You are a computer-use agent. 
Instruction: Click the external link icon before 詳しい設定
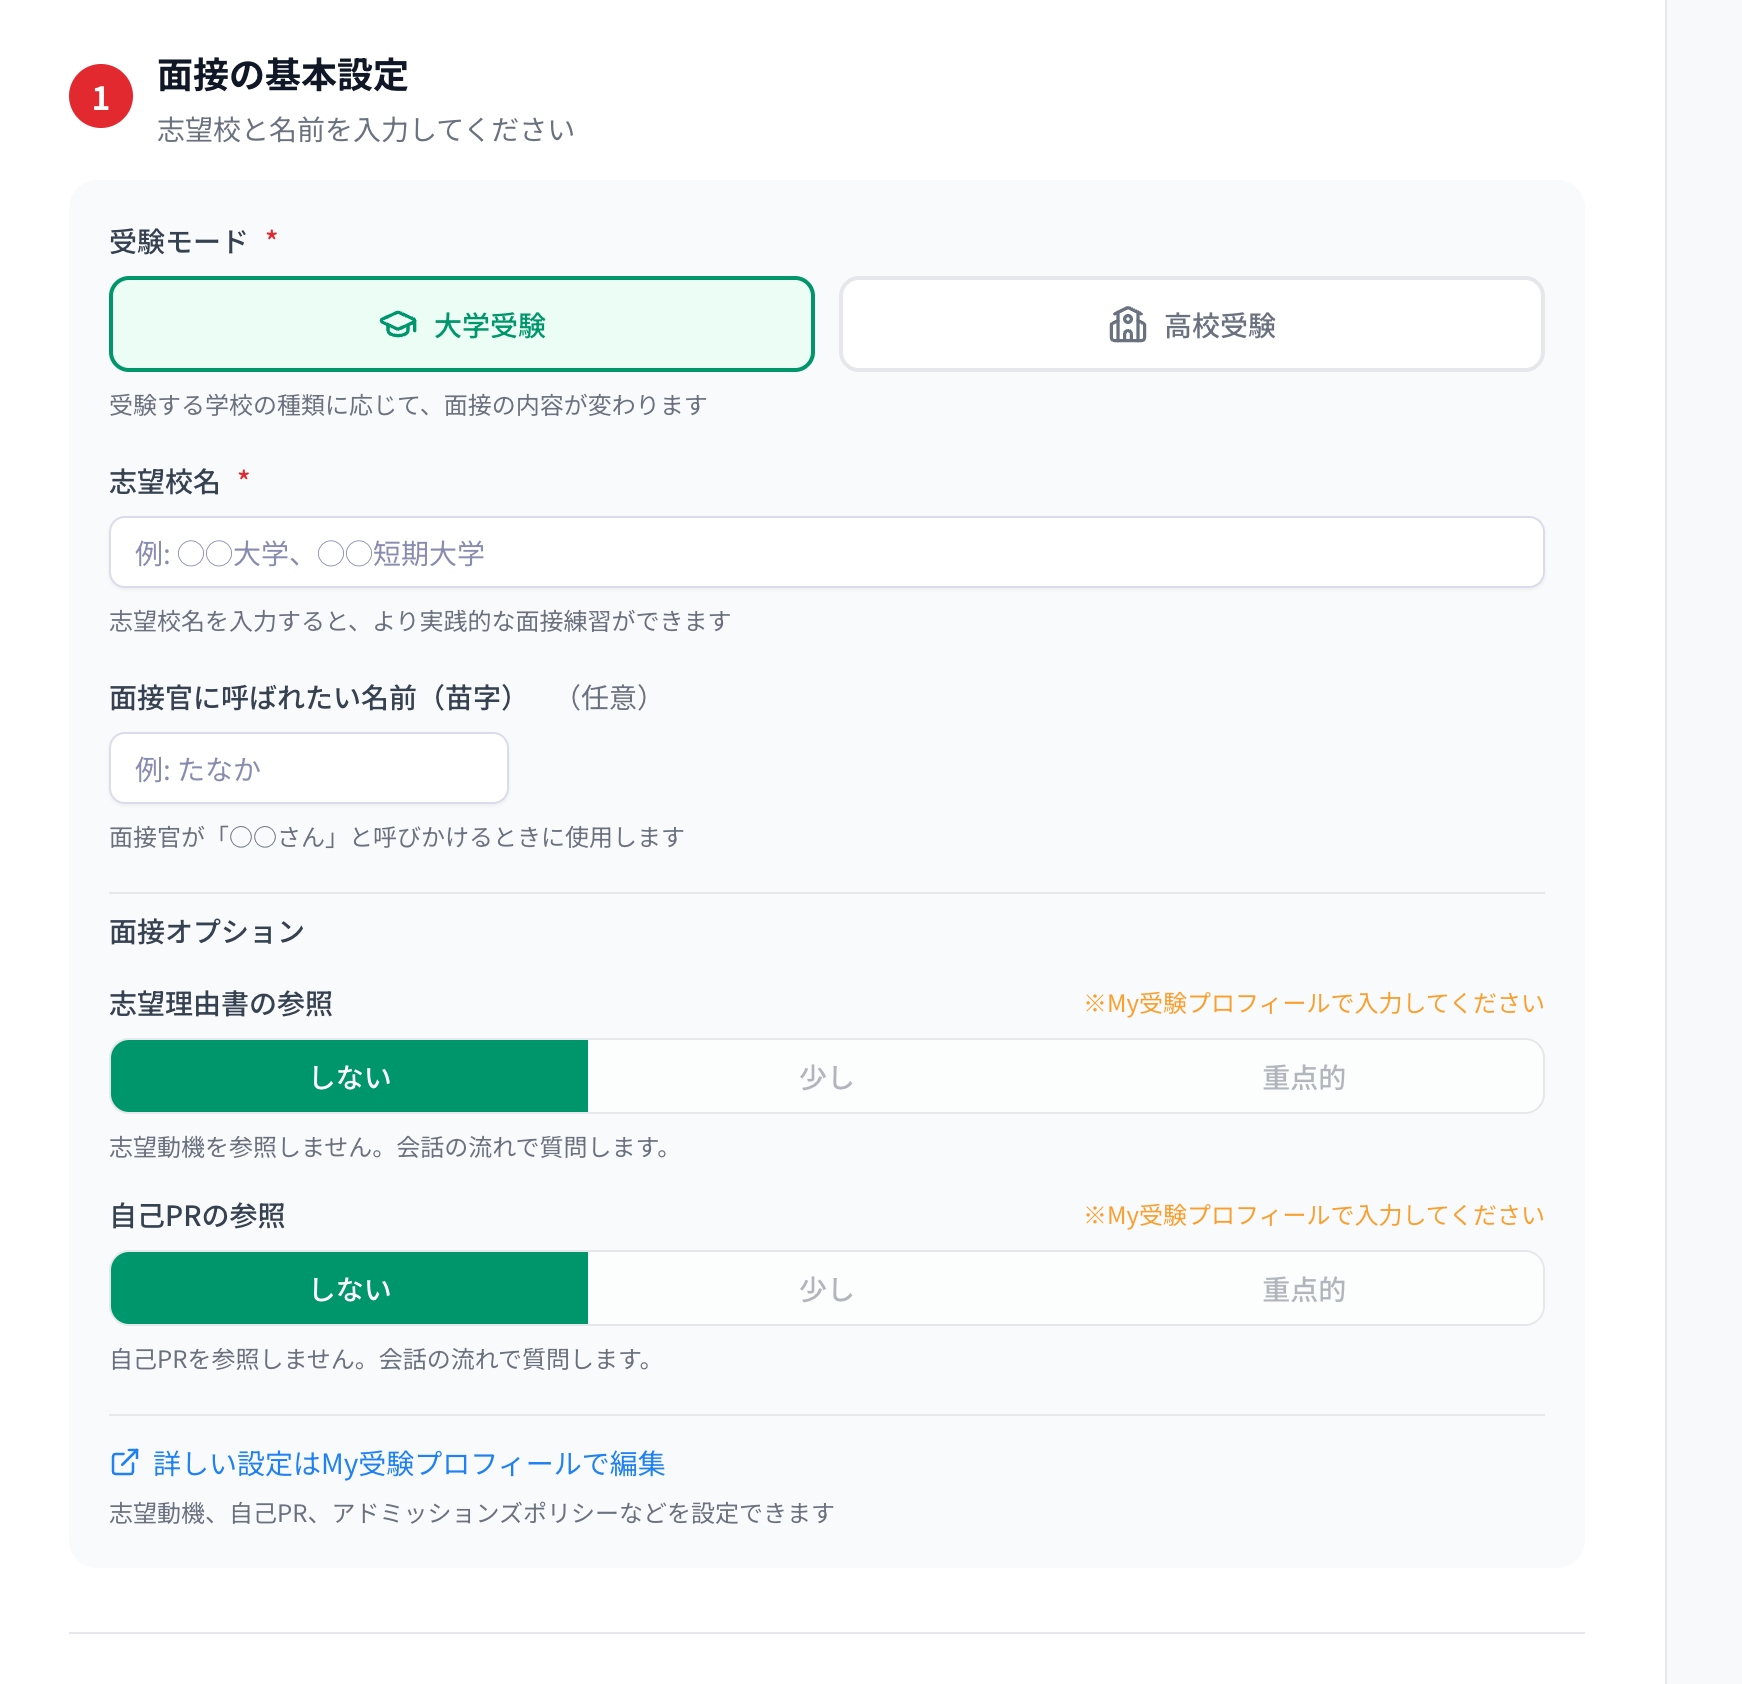click(x=122, y=1463)
